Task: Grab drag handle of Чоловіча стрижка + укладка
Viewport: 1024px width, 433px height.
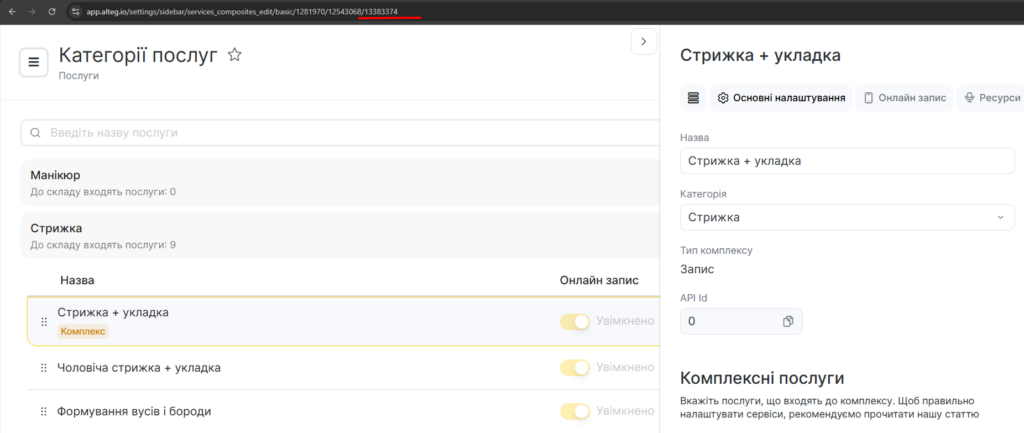Action: pyautogui.click(x=44, y=368)
